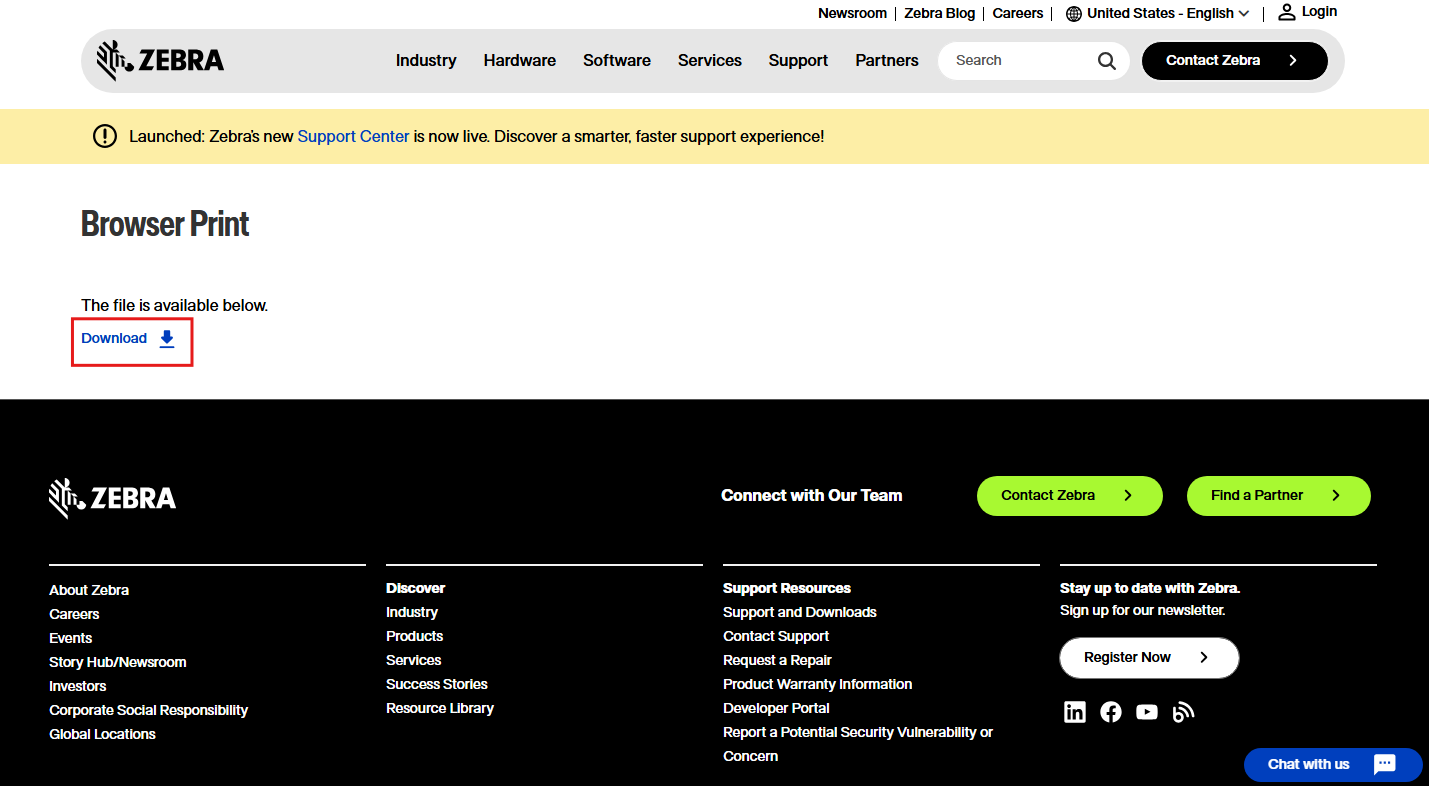Open the Support navigation menu

pyautogui.click(x=798, y=60)
